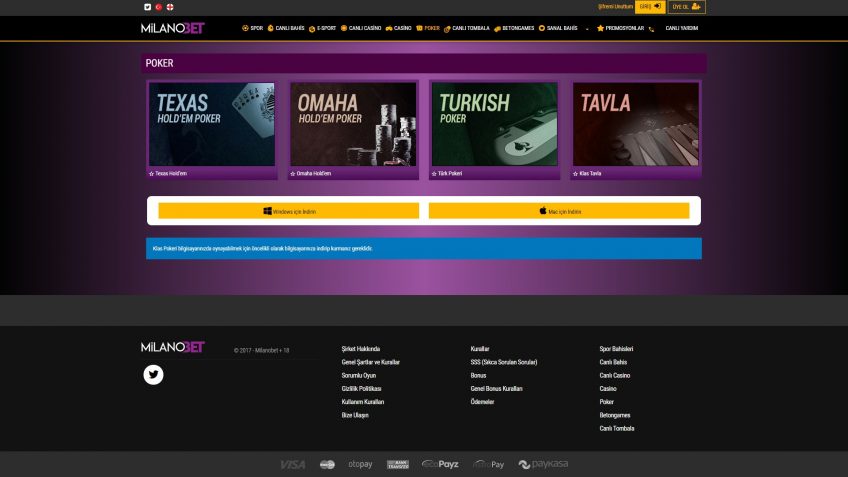Open Canlı Bahis in navigation
This screenshot has width=848, height=477.
click(286, 28)
